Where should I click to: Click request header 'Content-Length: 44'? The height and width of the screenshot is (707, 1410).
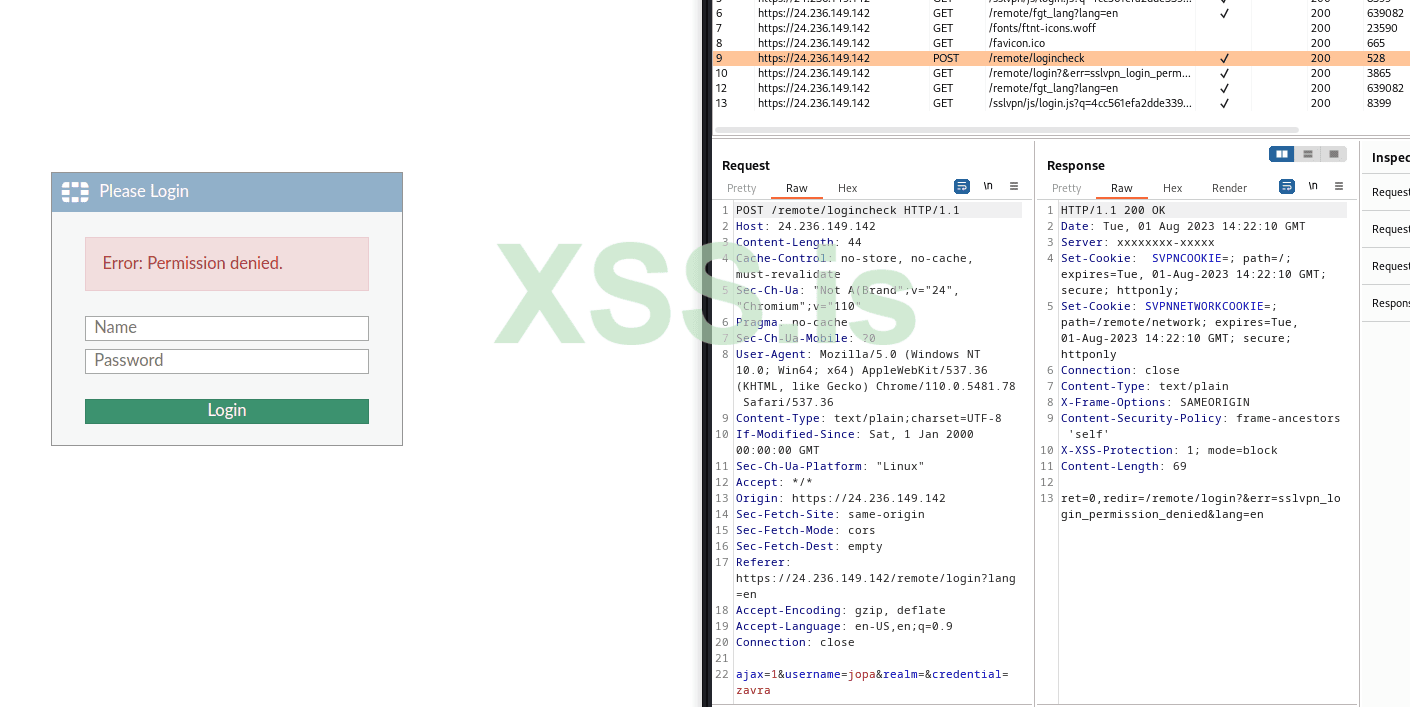click(x=798, y=242)
